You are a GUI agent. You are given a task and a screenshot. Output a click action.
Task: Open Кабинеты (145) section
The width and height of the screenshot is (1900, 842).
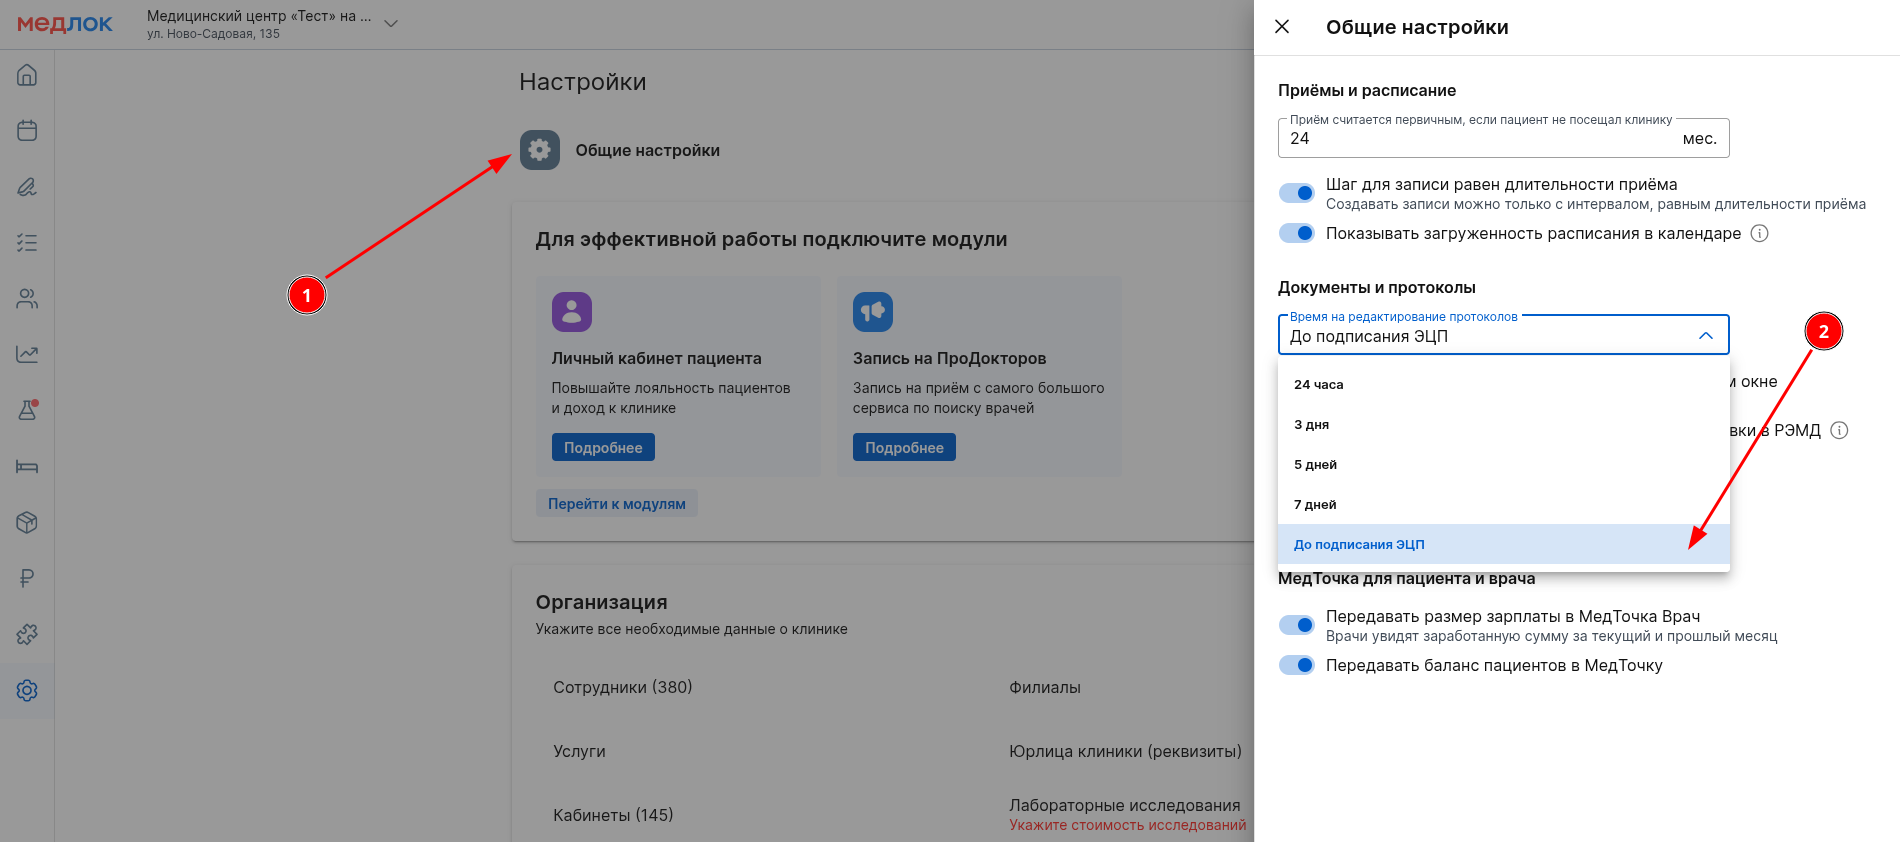(613, 815)
